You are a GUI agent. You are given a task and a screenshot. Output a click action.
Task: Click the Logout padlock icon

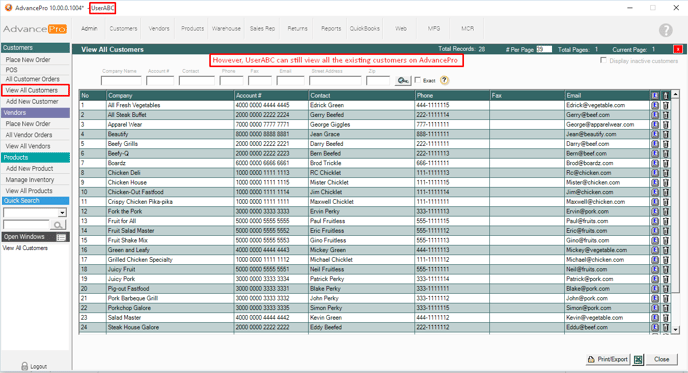[x=25, y=366]
